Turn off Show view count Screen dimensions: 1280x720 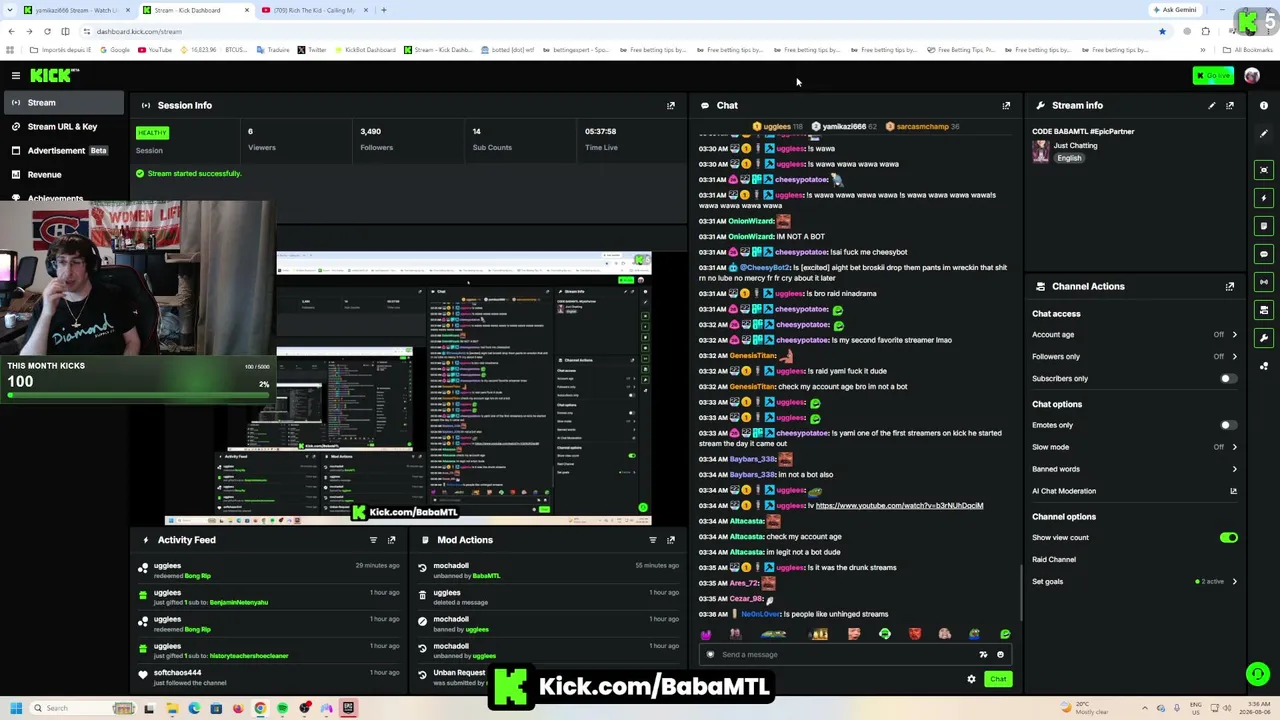(1228, 538)
